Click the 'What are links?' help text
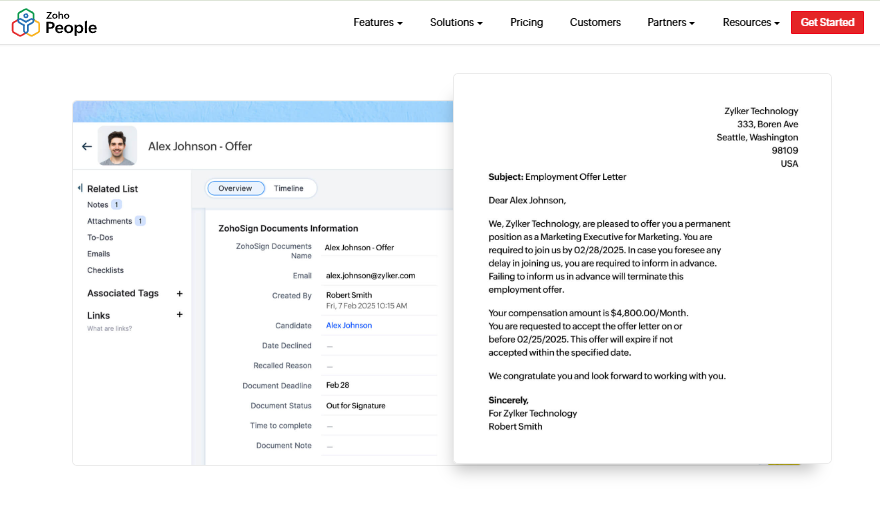The width and height of the screenshot is (880, 521). 109,328
